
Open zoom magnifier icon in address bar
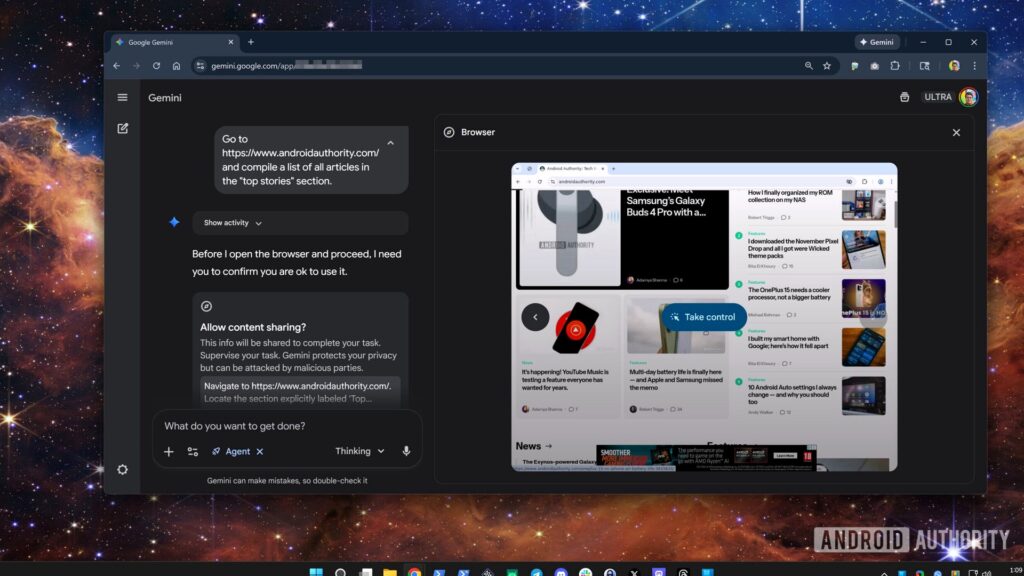808,66
